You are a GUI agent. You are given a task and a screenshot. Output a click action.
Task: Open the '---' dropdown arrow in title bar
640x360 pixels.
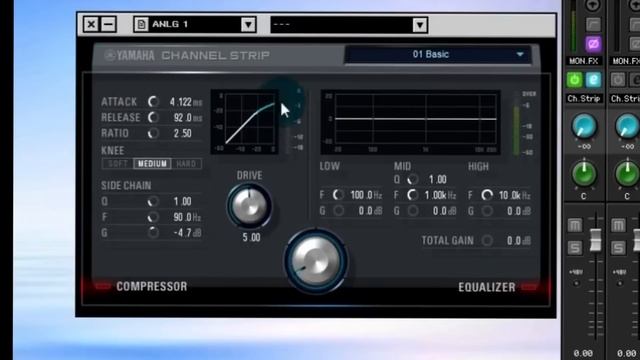point(420,25)
